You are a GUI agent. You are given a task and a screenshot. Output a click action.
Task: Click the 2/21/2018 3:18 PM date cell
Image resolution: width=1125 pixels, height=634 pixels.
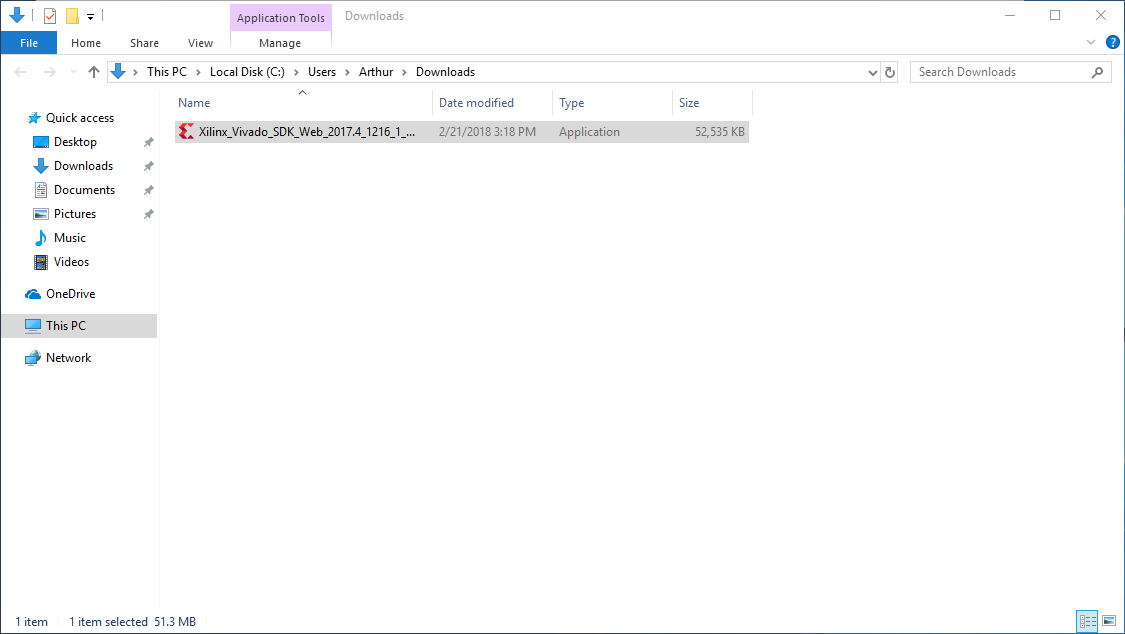tap(487, 132)
